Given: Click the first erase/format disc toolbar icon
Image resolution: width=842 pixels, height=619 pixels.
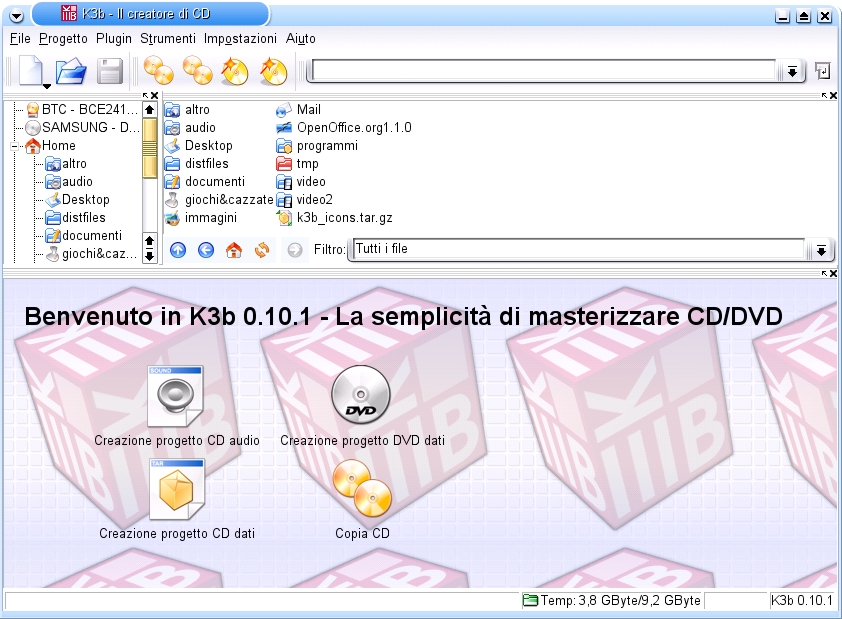Looking at the screenshot, I should 235,70.
